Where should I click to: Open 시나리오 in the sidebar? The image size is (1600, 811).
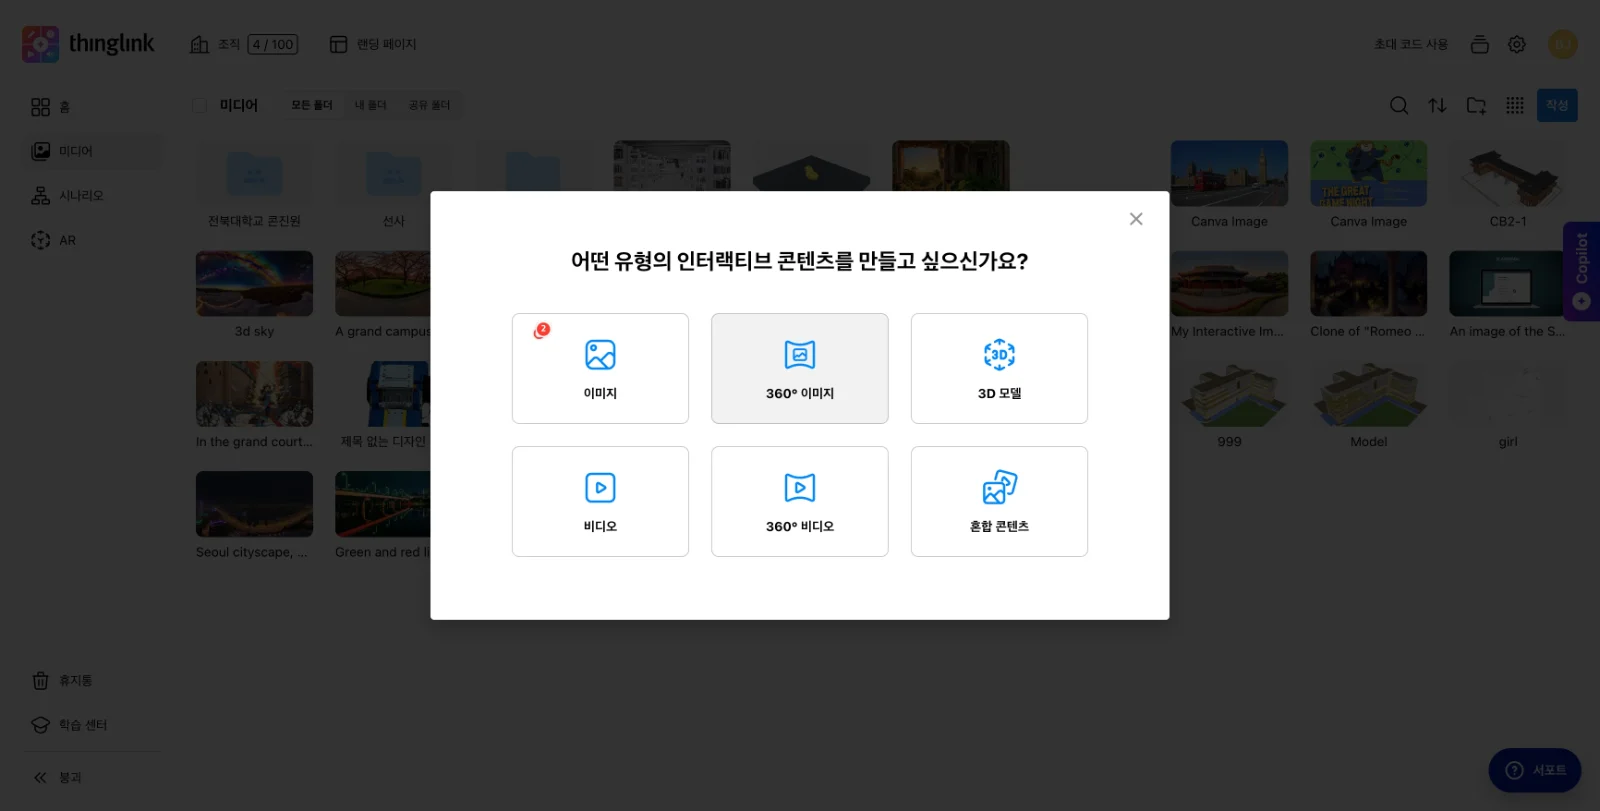pyautogui.click(x=92, y=196)
